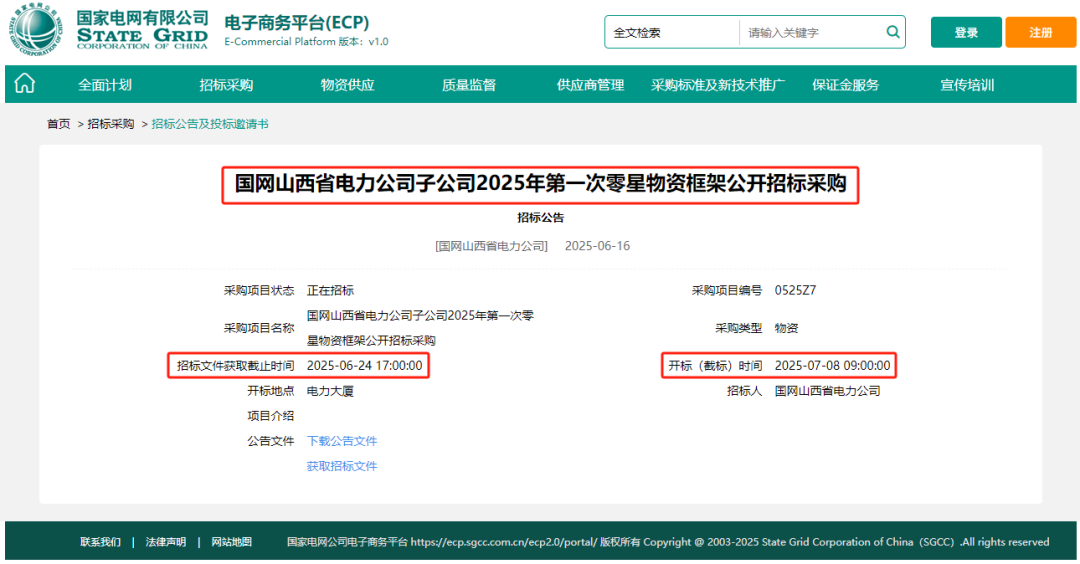Image resolution: width=1080 pixels, height=564 pixels.
Task: Click the deadline 2025-06-24 17:00:00
Action: [x=364, y=366]
